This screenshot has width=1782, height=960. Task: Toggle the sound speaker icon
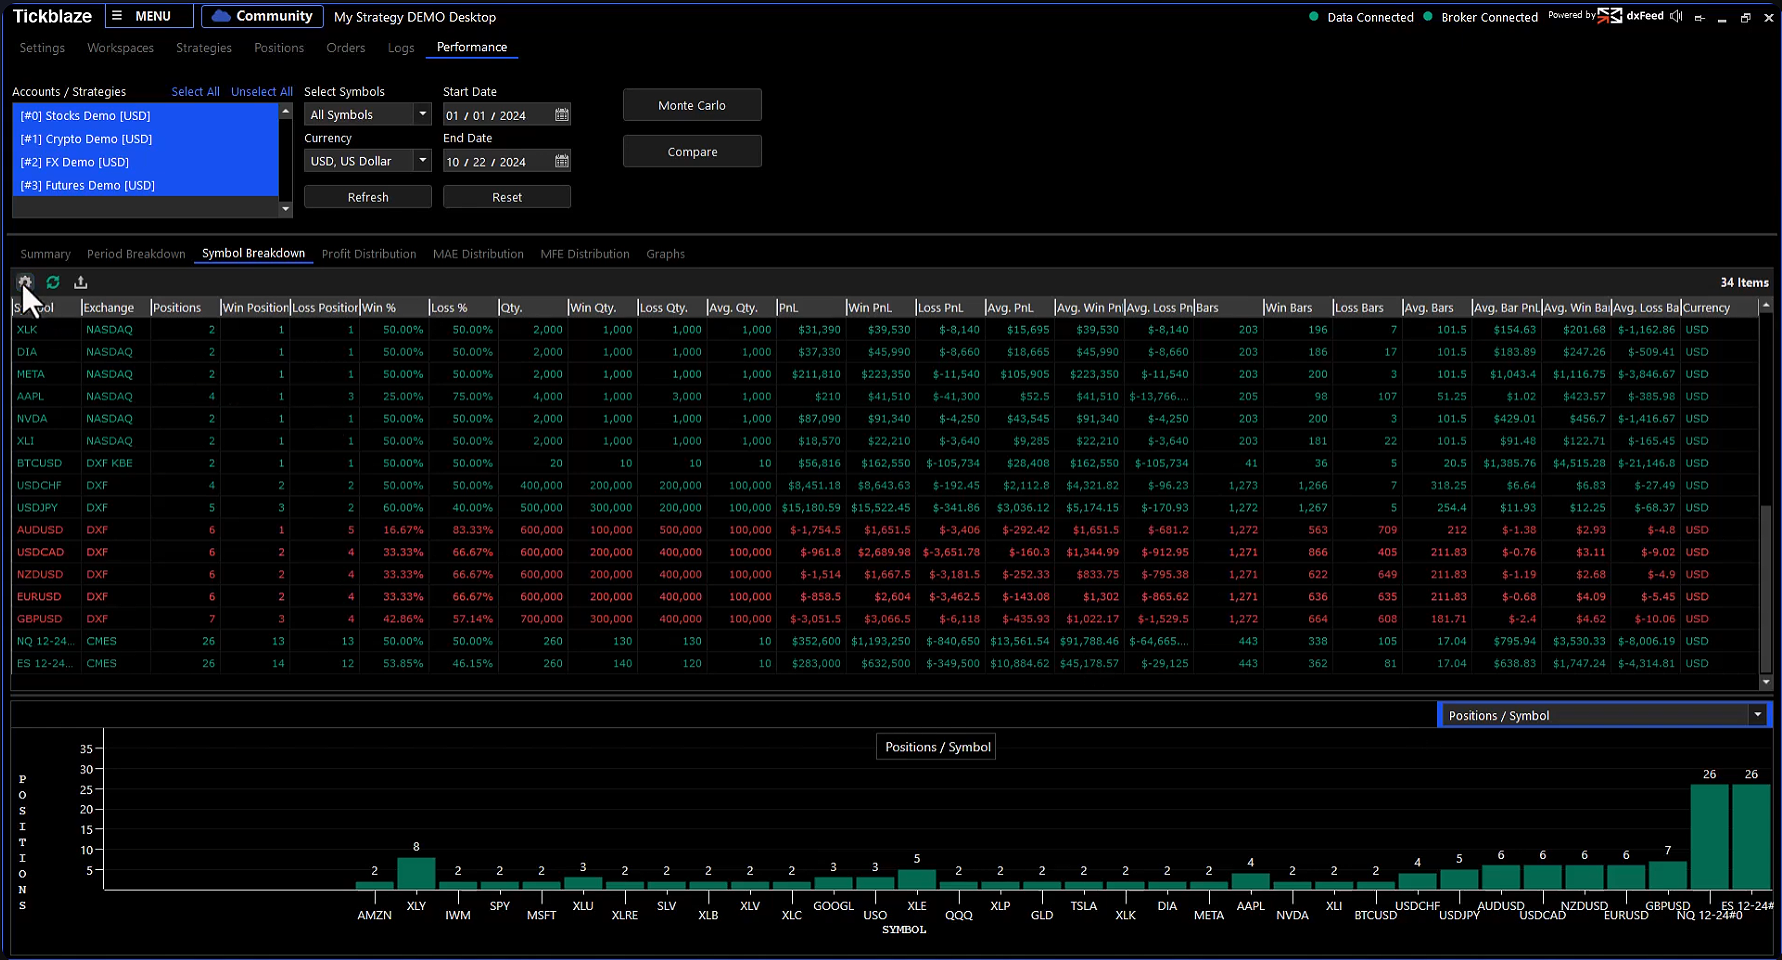[x=1676, y=16]
